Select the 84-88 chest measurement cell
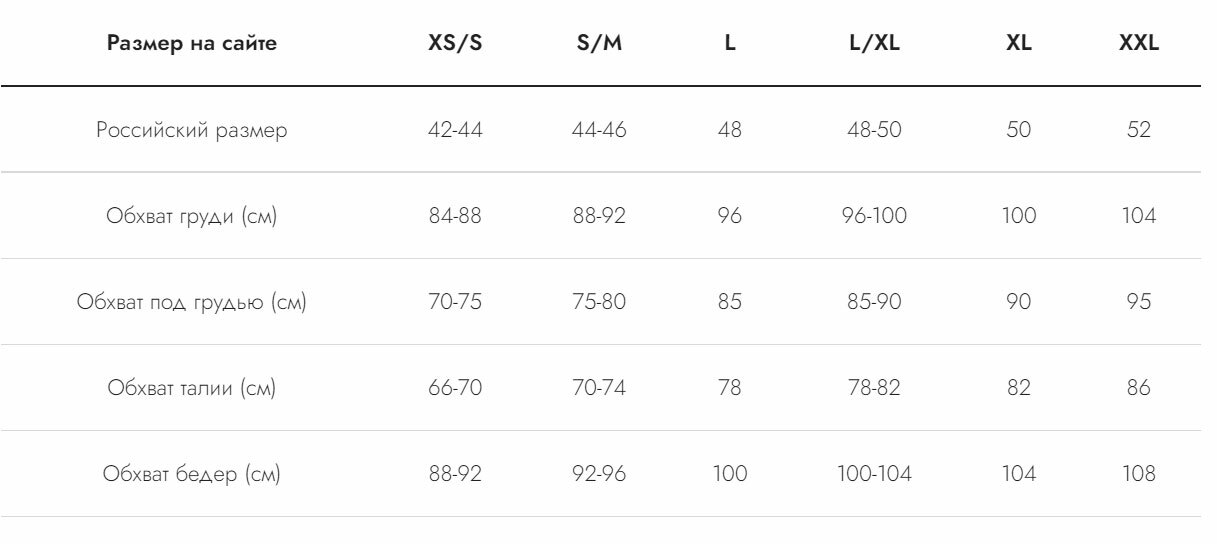This screenshot has width=1217, height=544. 455,216
